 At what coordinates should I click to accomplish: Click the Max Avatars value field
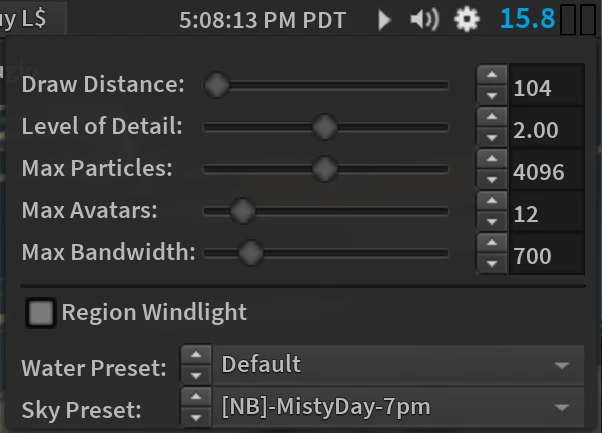point(545,214)
